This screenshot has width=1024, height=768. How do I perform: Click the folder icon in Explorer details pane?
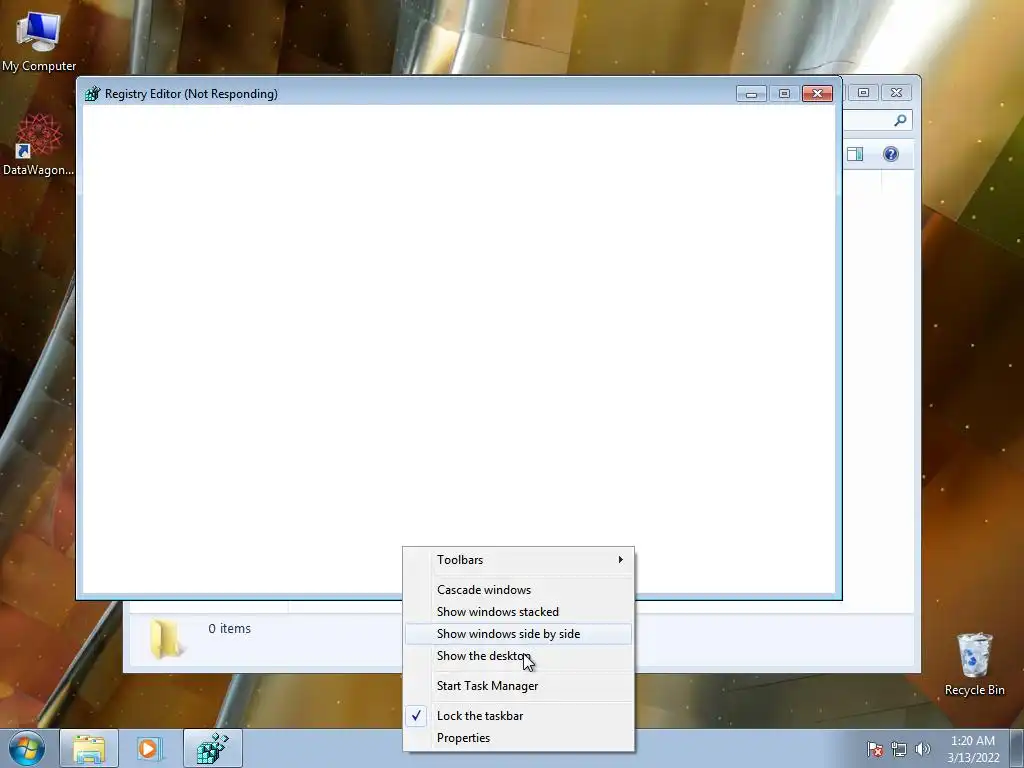point(167,639)
